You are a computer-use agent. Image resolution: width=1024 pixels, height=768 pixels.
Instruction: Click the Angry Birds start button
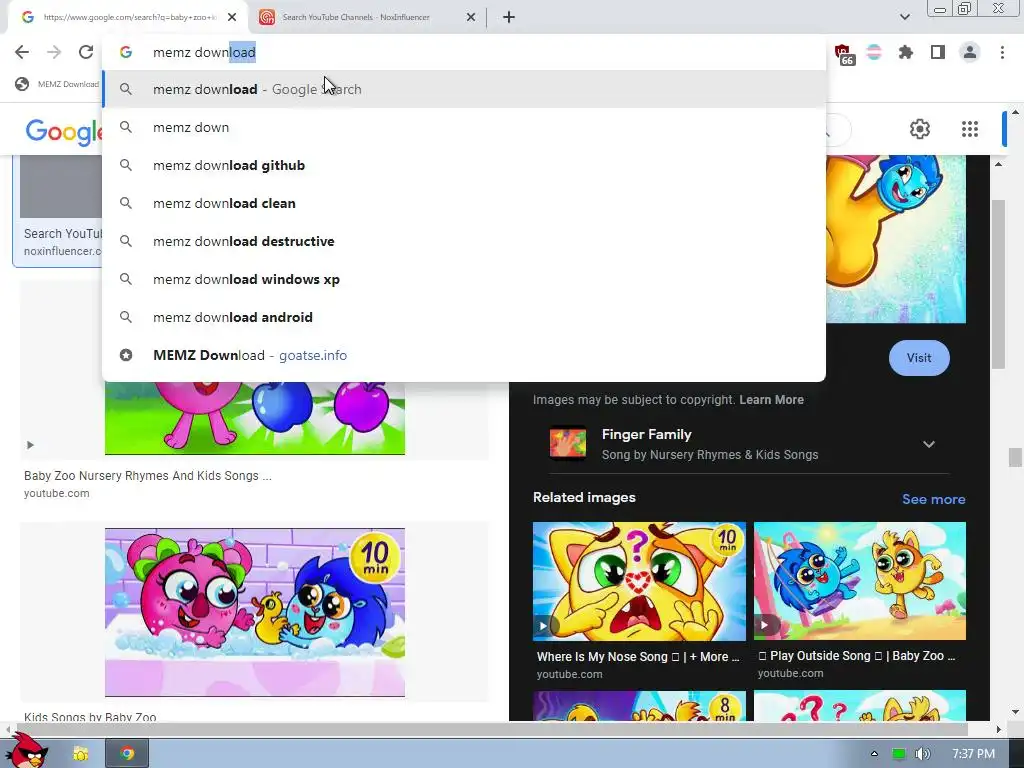pos(27,752)
